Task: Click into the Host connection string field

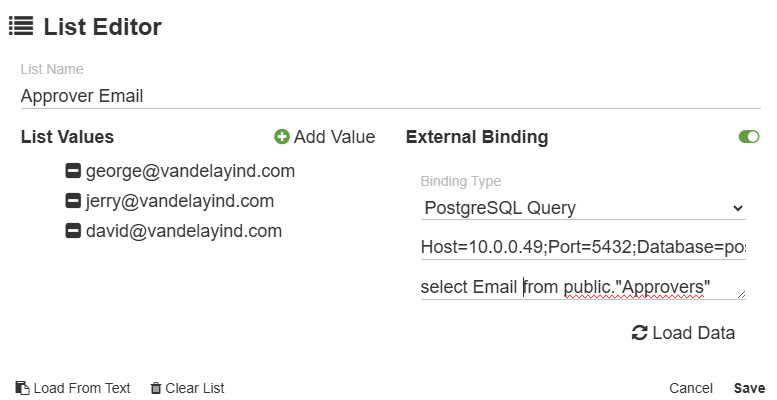Action: coord(583,246)
